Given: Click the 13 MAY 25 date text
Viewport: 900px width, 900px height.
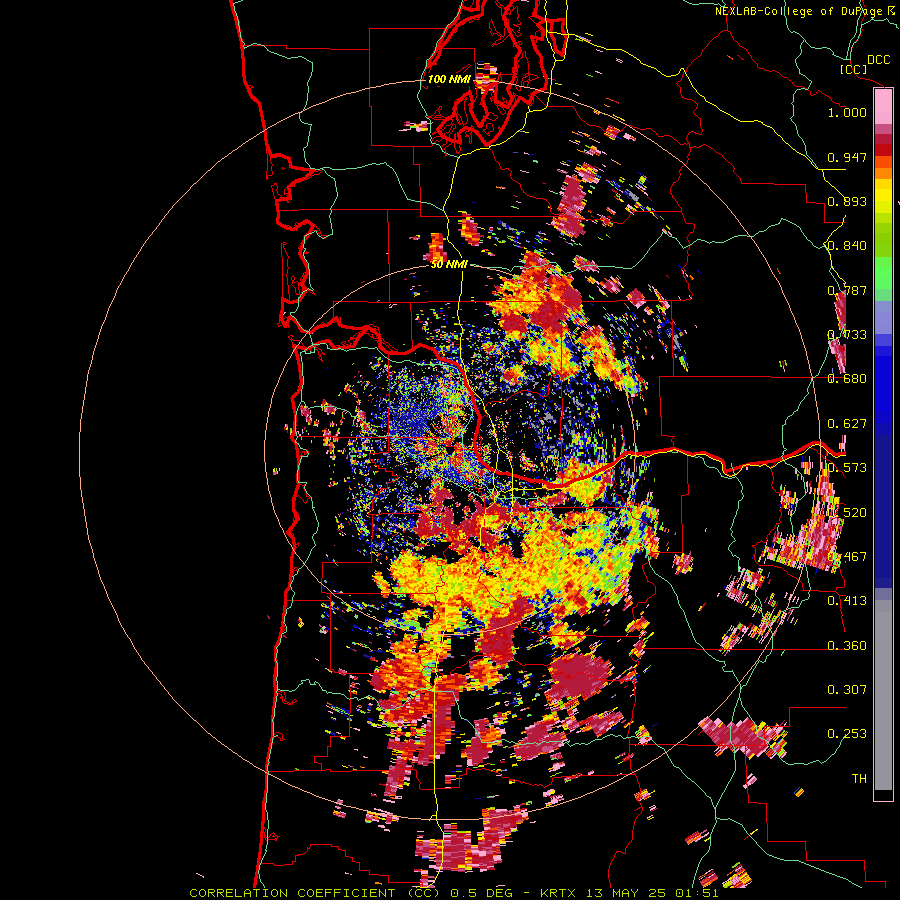Looking at the screenshot, I should click(x=626, y=893).
